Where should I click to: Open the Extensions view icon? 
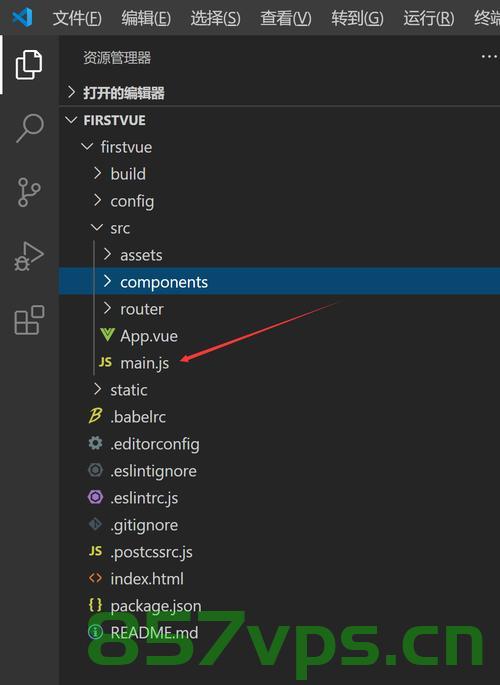(x=29, y=320)
